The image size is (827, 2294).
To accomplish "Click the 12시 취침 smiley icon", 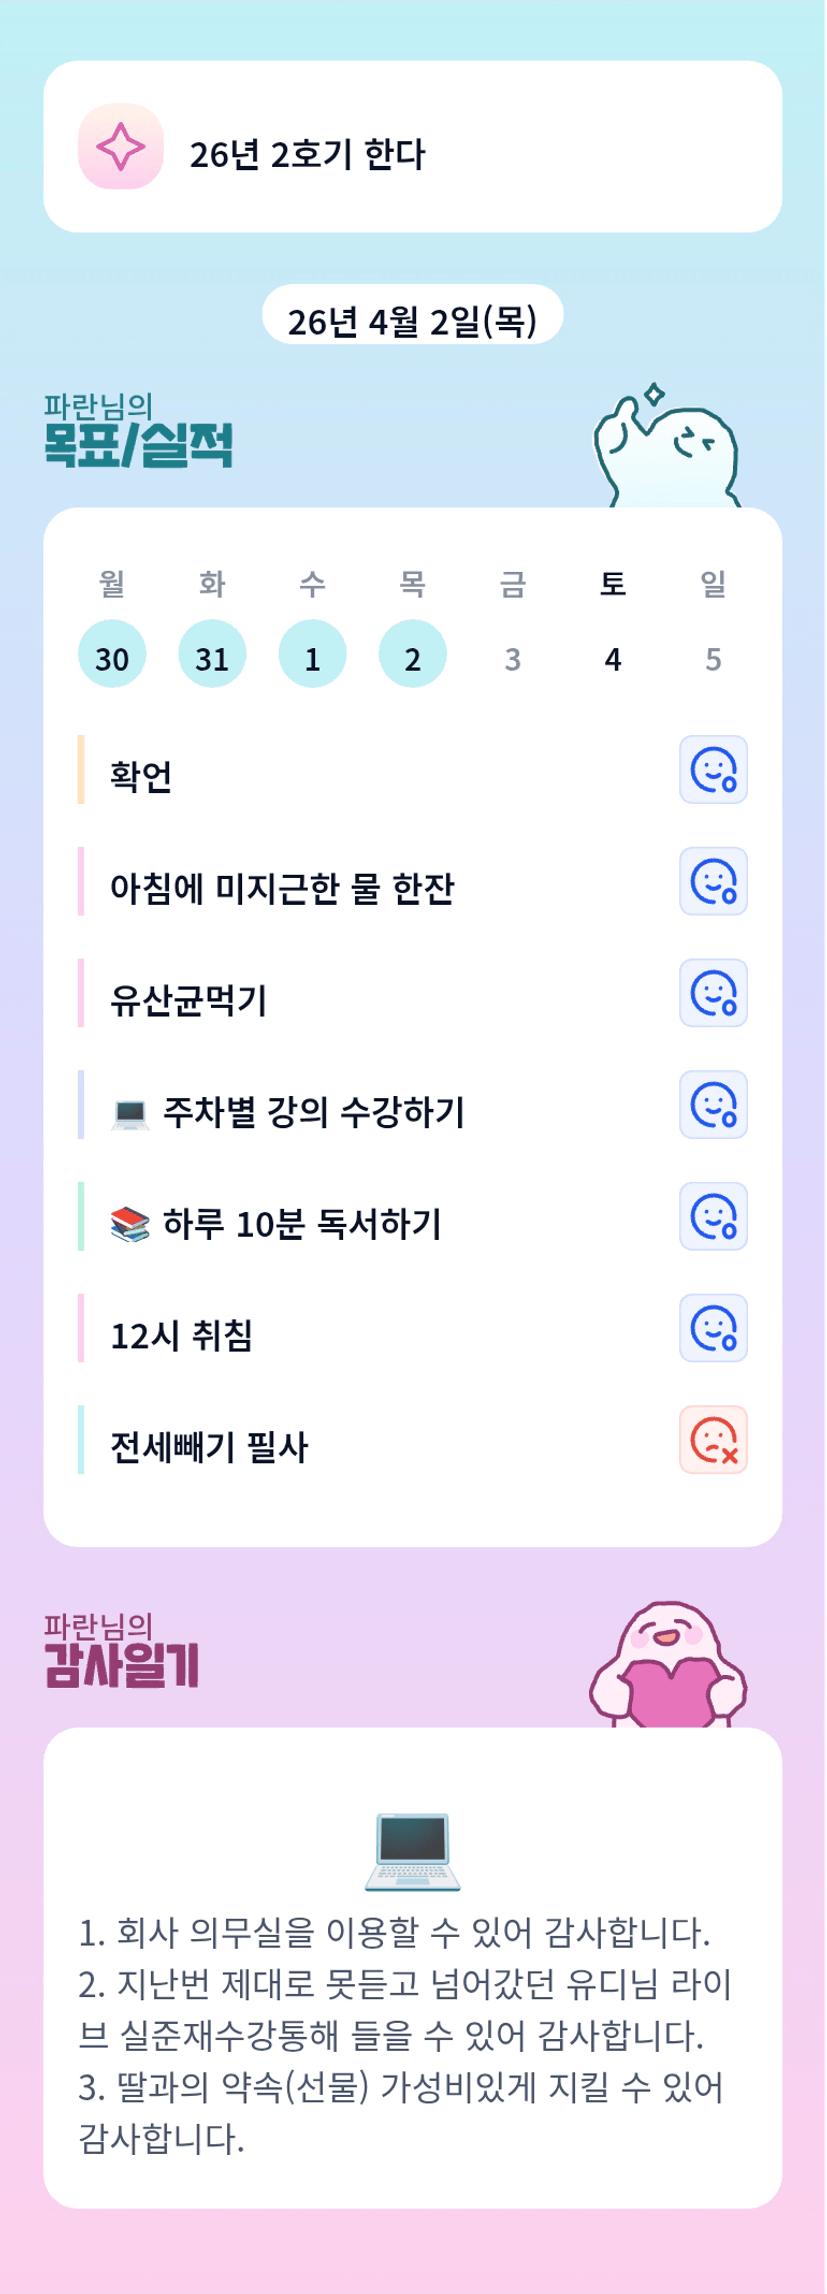I will click(713, 1328).
